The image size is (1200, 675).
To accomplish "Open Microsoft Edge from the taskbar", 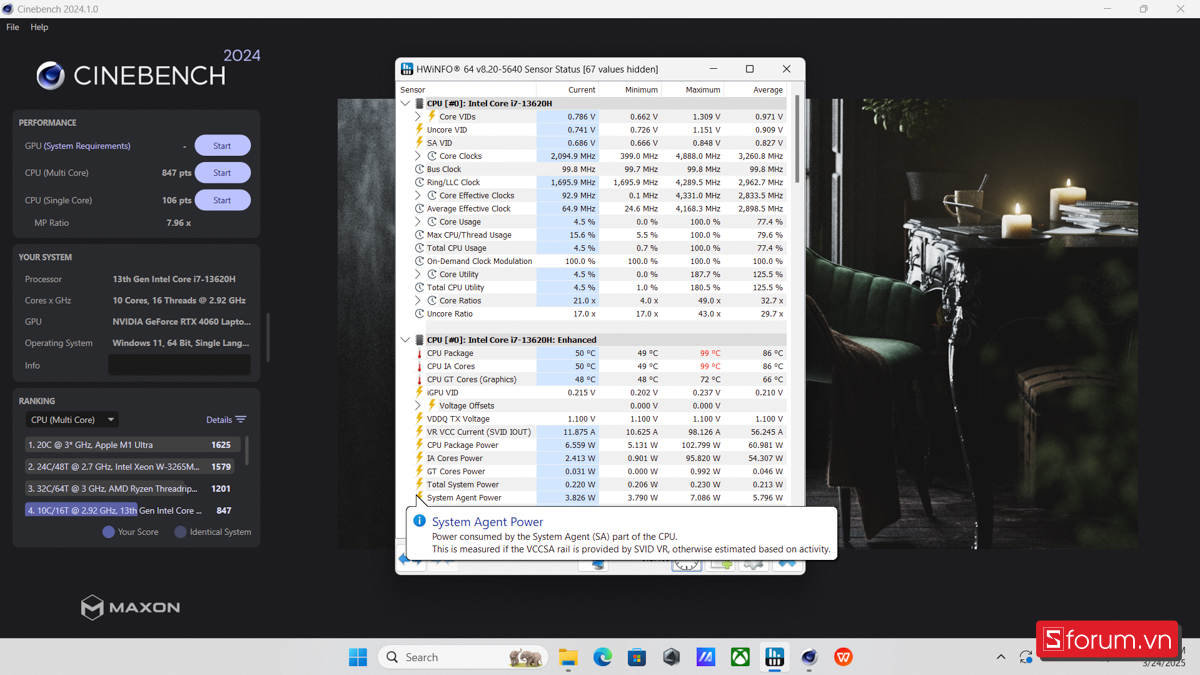I will click(x=602, y=657).
